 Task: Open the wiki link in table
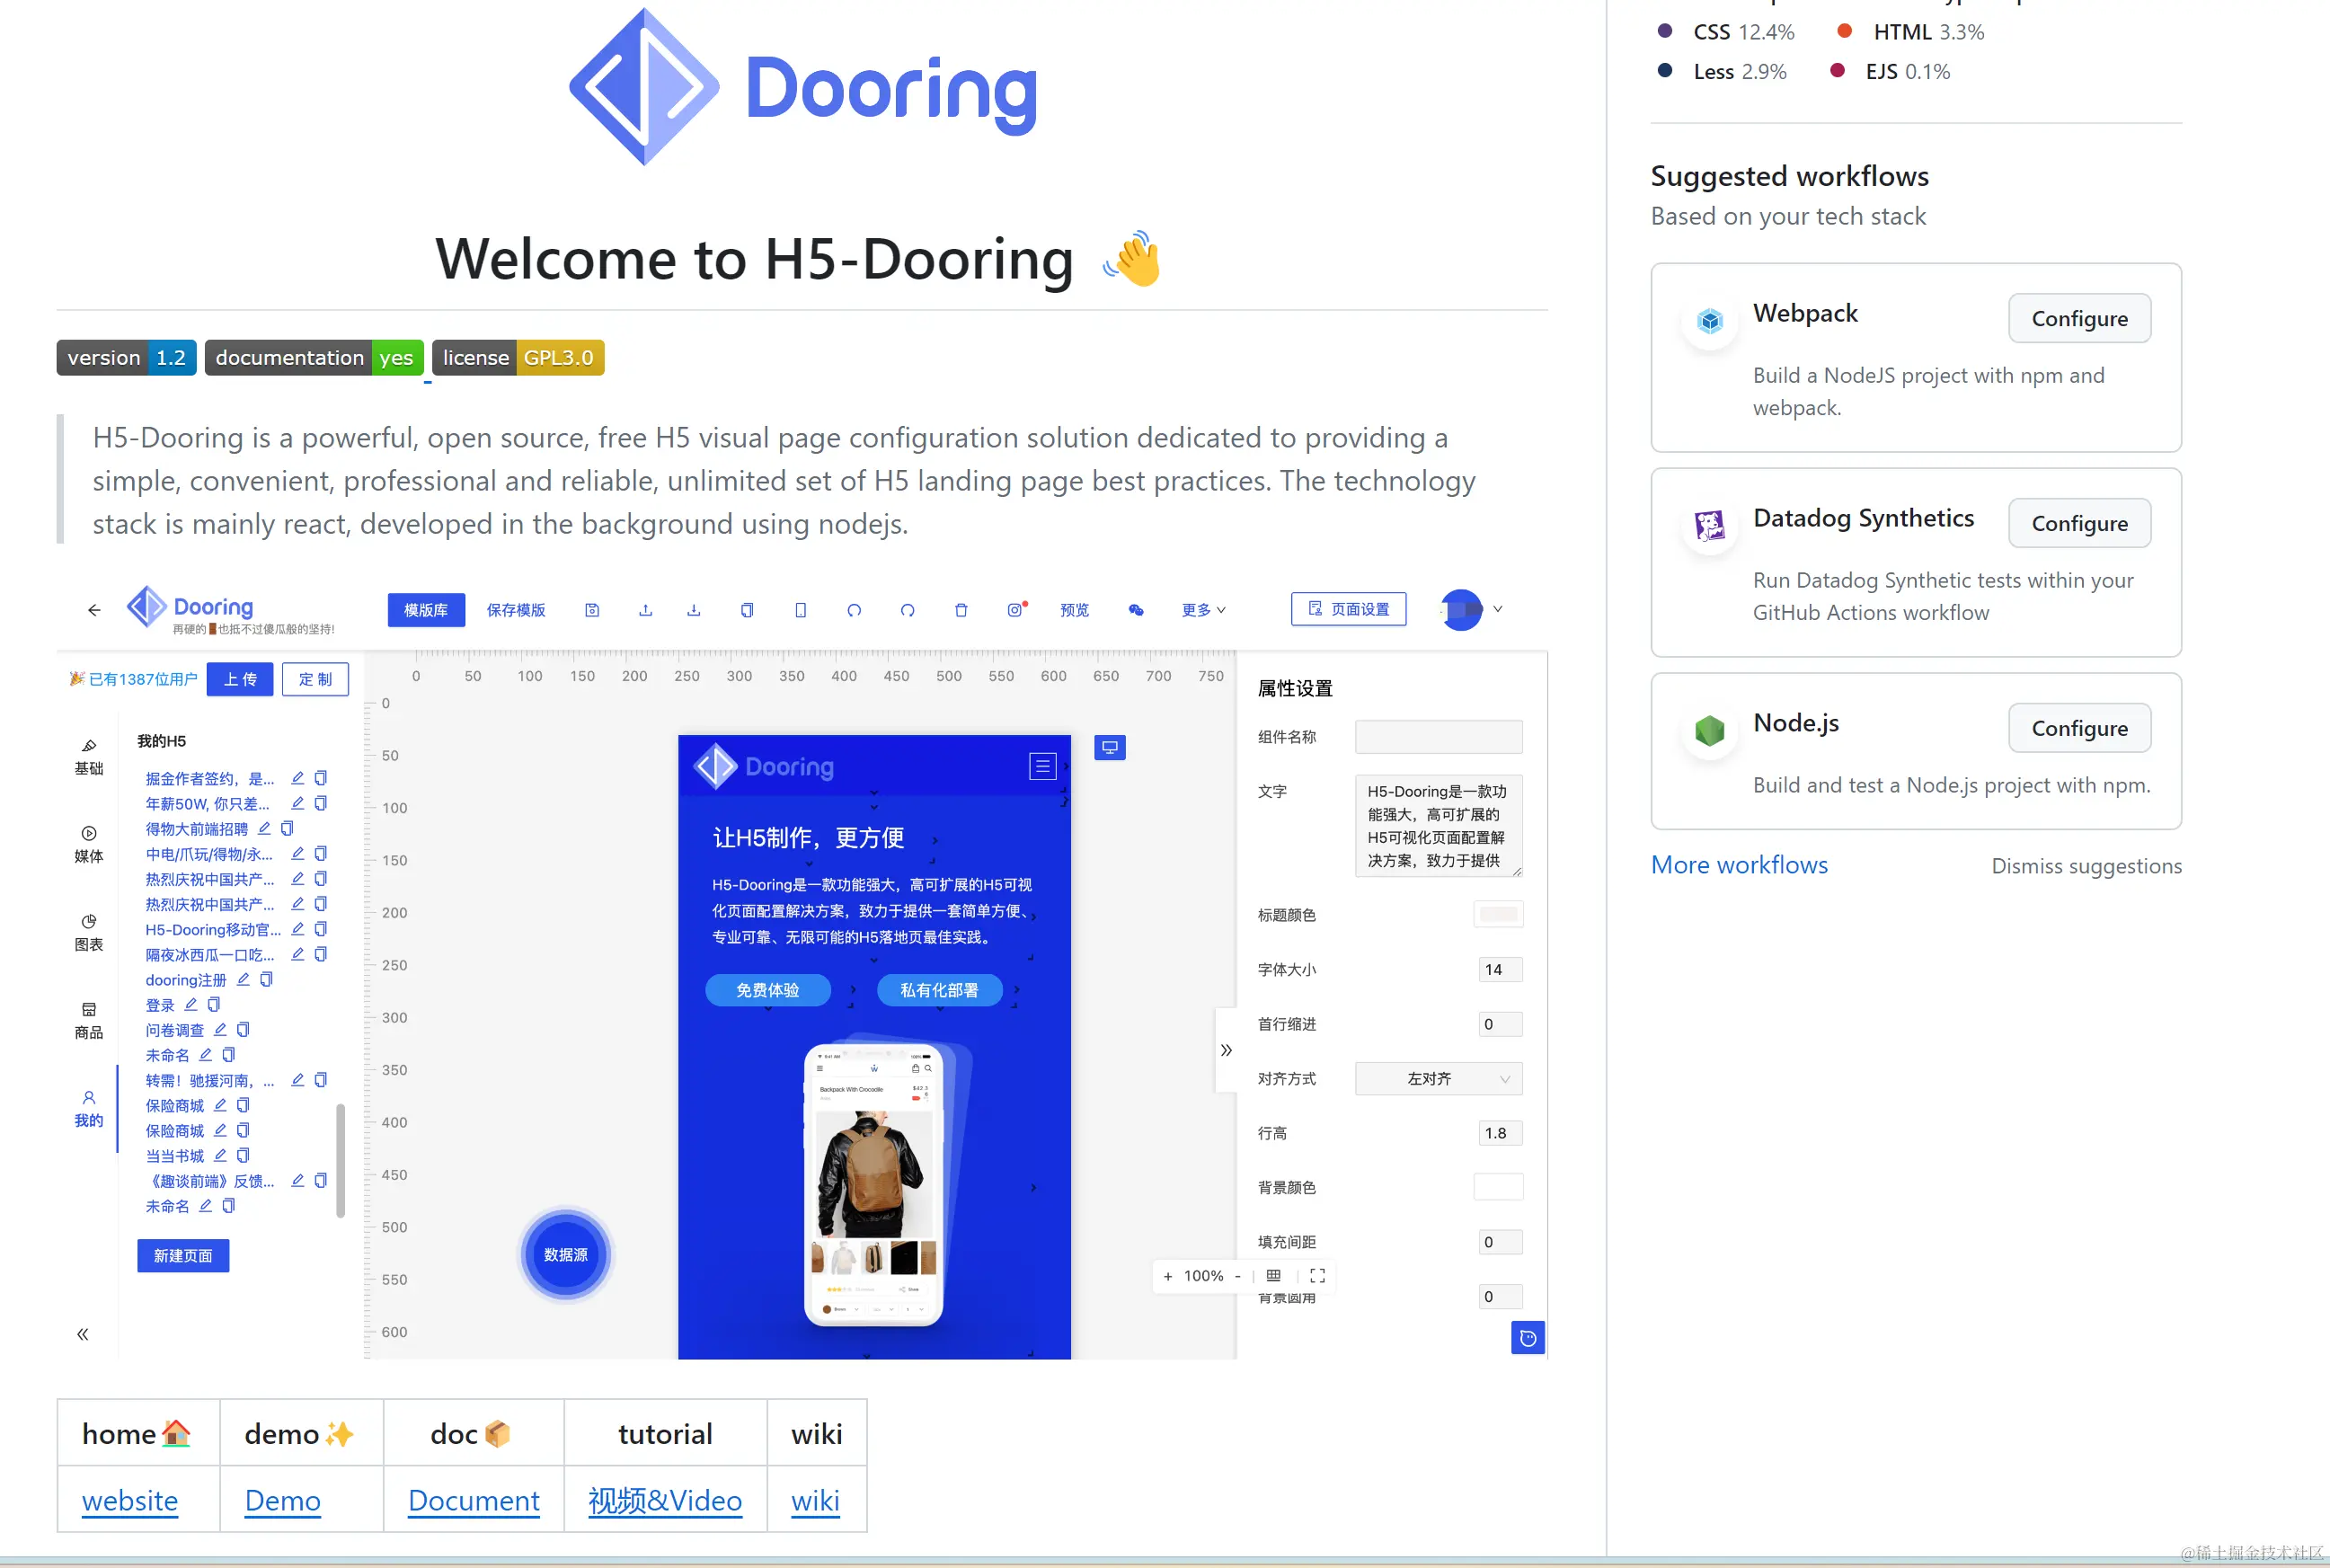(x=816, y=1501)
